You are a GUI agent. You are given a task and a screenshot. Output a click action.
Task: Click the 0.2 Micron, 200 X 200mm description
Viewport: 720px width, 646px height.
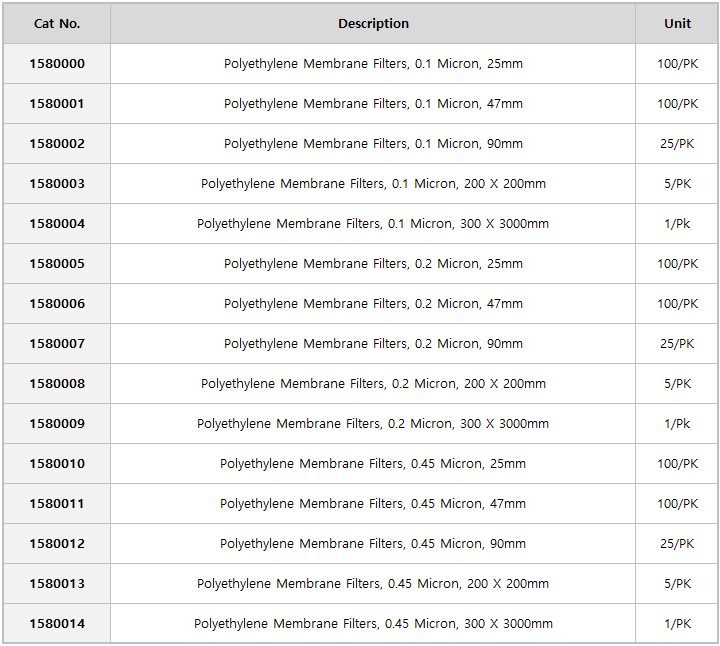[x=373, y=384]
